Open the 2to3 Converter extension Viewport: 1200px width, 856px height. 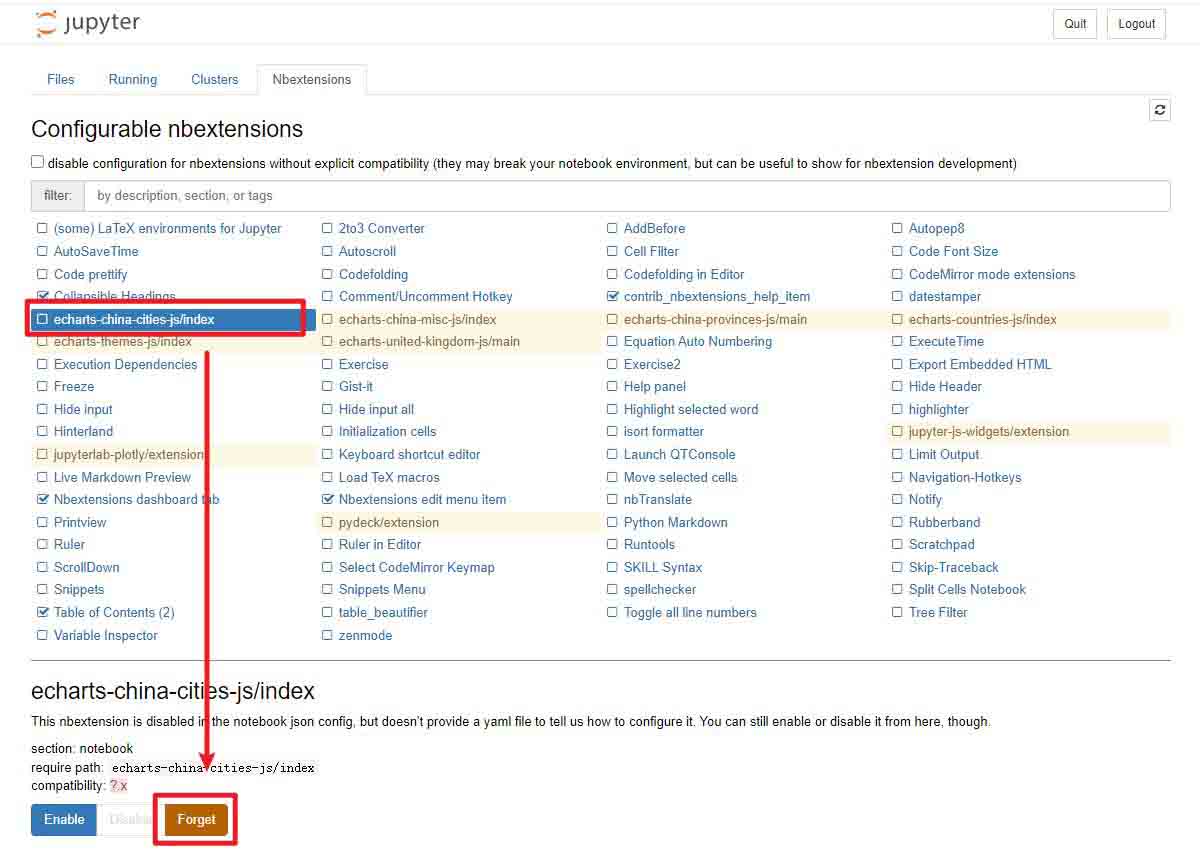pos(382,229)
